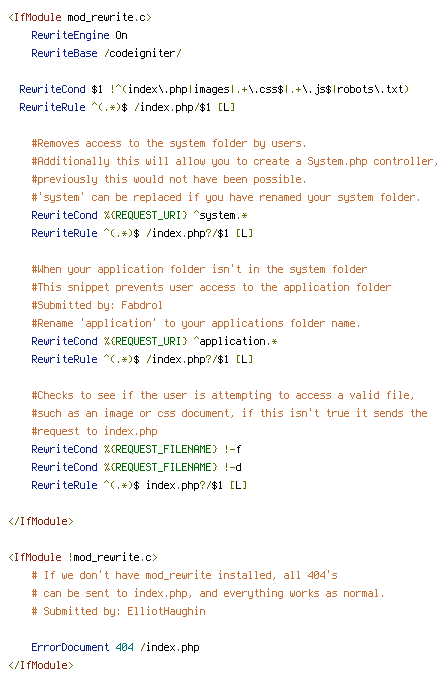The height and width of the screenshot is (682, 448).
Task: Click the RewriteCond ^application.* condition
Action: tap(154, 341)
